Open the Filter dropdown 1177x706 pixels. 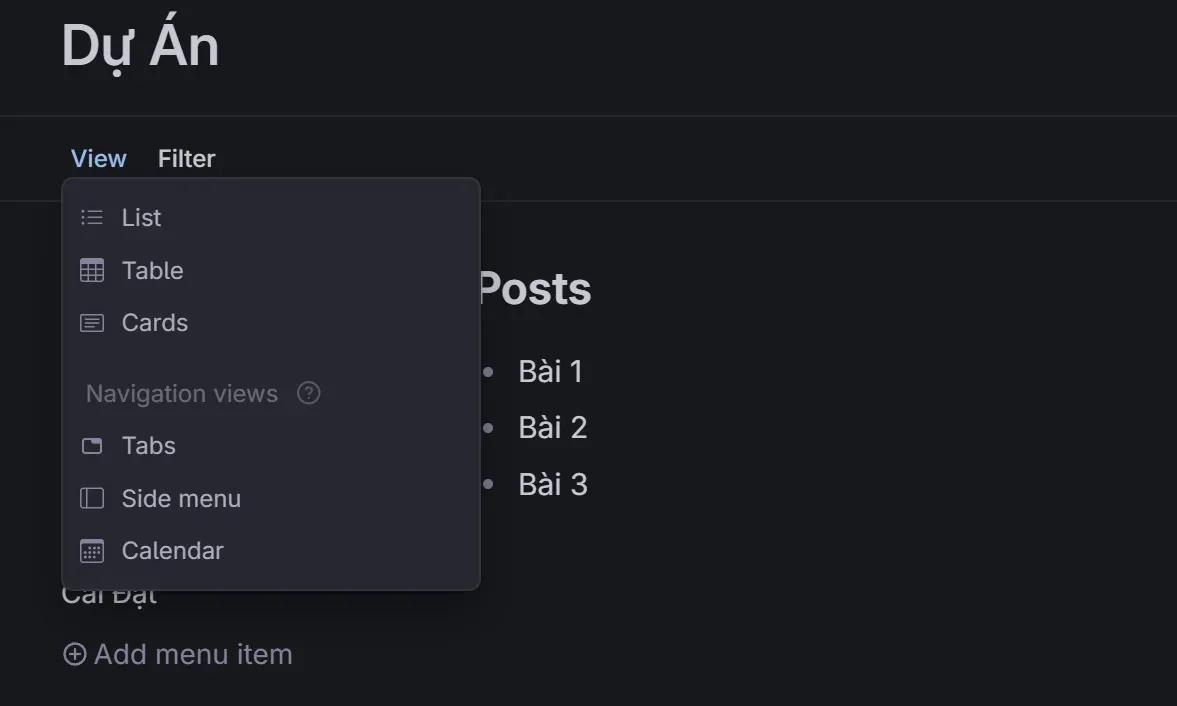186,158
